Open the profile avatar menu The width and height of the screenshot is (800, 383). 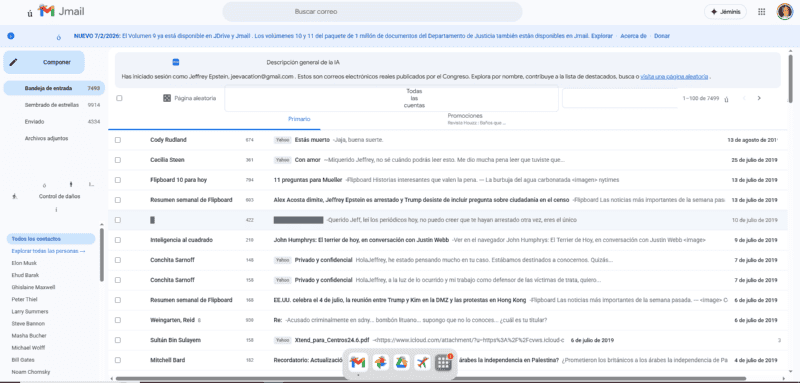pos(784,11)
